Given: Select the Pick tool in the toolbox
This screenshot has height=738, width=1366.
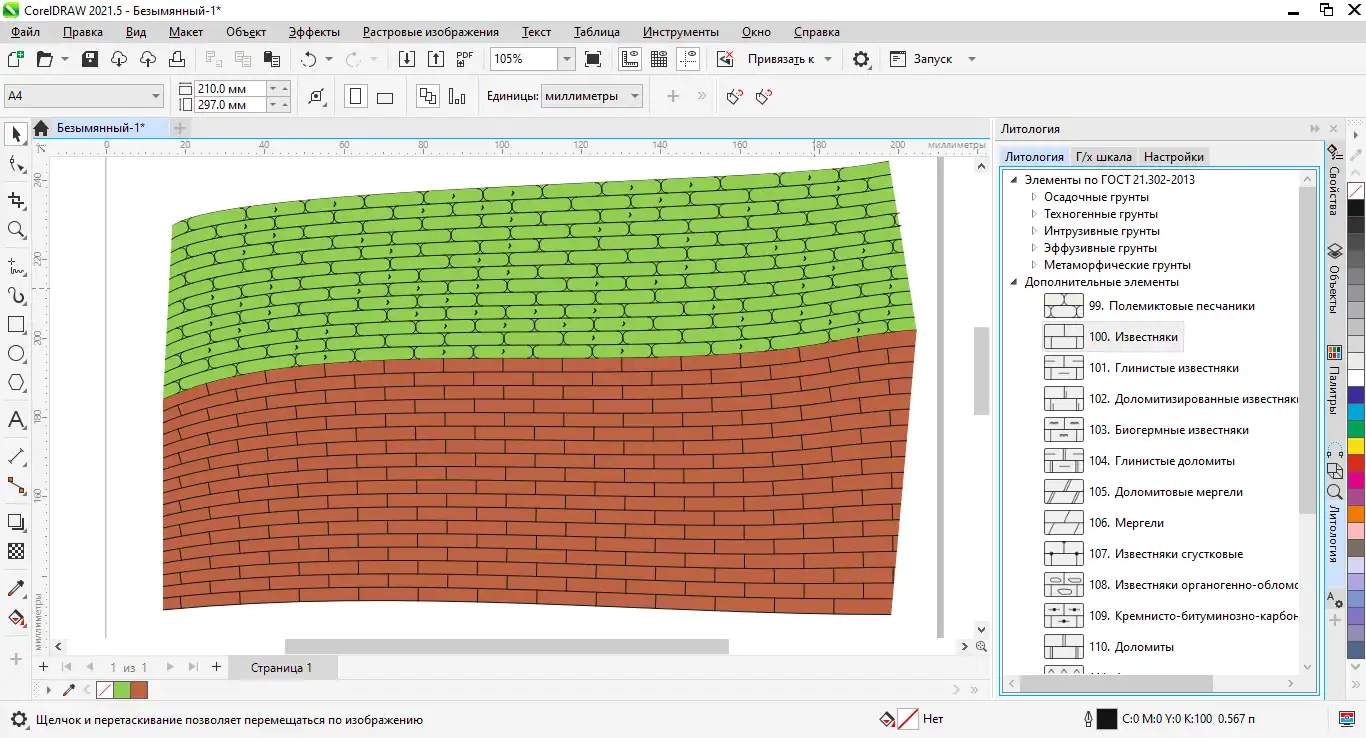Looking at the screenshot, I should point(16,134).
